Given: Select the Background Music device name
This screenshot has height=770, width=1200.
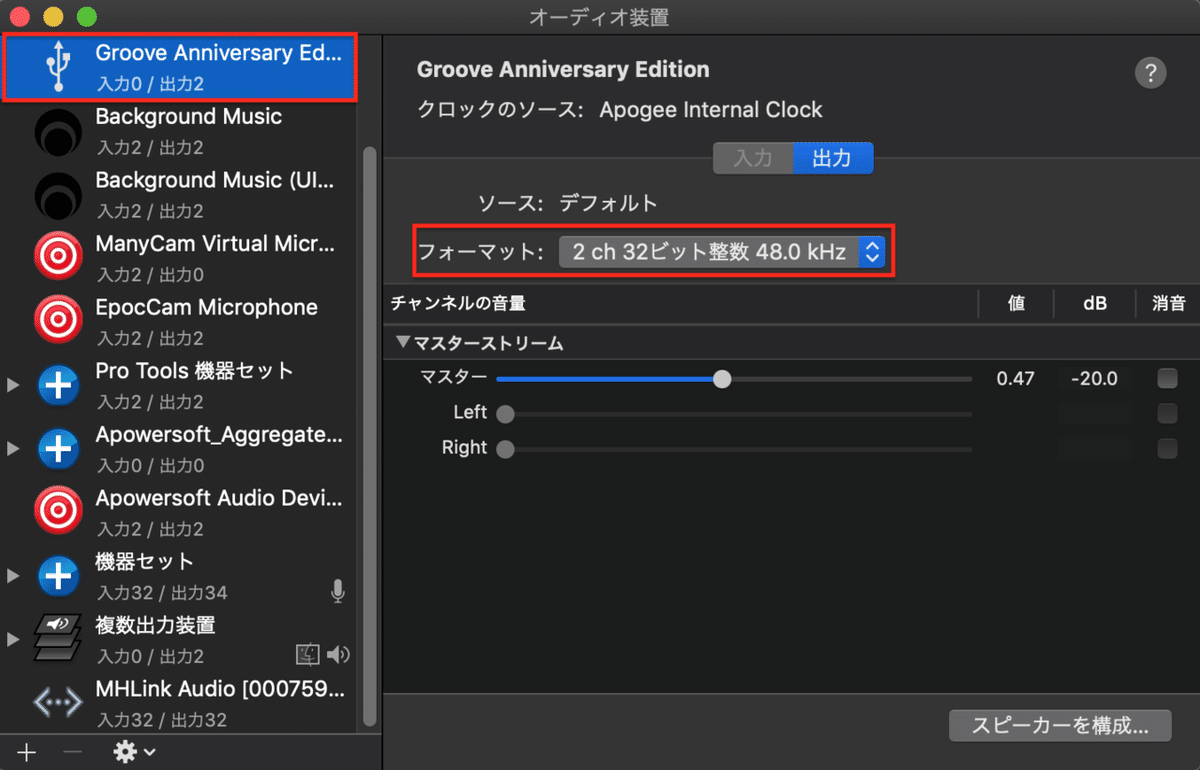Looking at the screenshot, I should click(x=189, y=117).
